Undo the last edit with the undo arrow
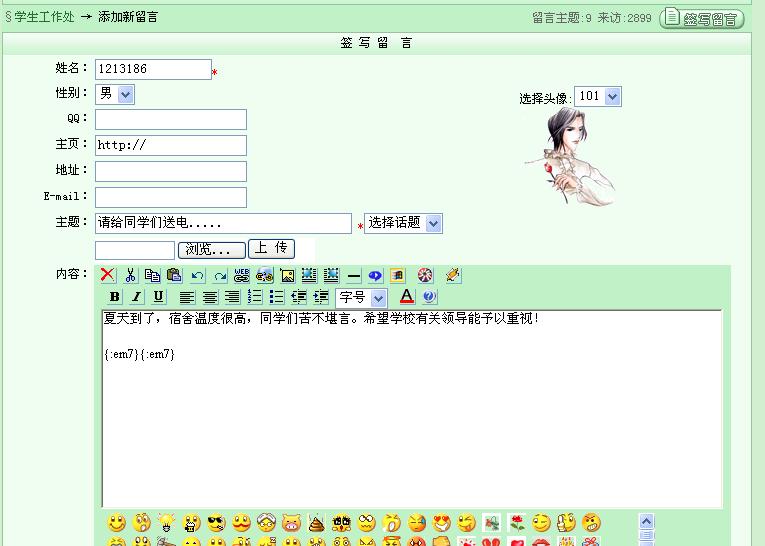 point(197,276)
